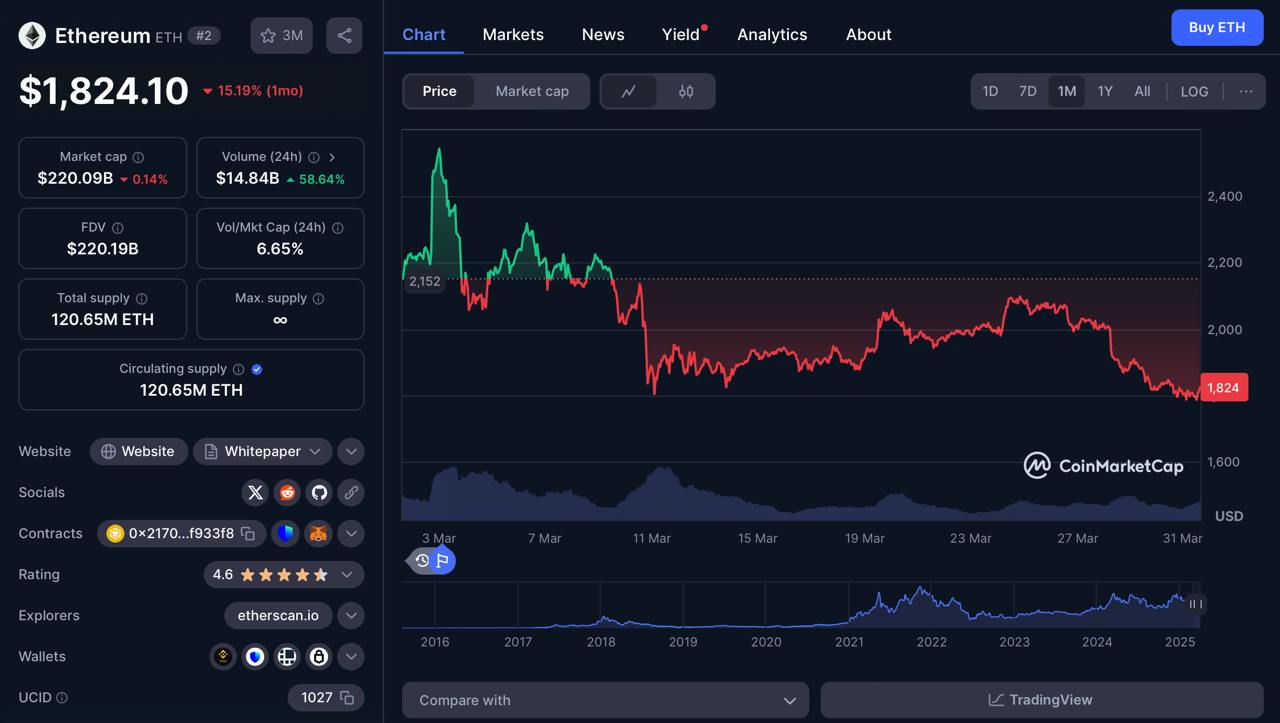Screen dimensions: 1280x723
Task: Expand more explorers dropdown
Action: pyautogui.click(x=351, y=616)
